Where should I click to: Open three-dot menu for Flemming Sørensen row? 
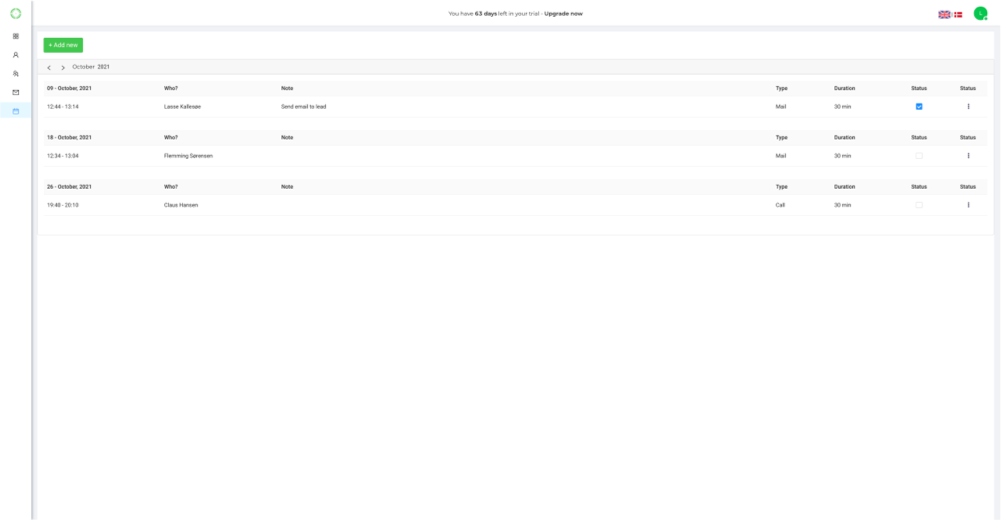(968, 156)
